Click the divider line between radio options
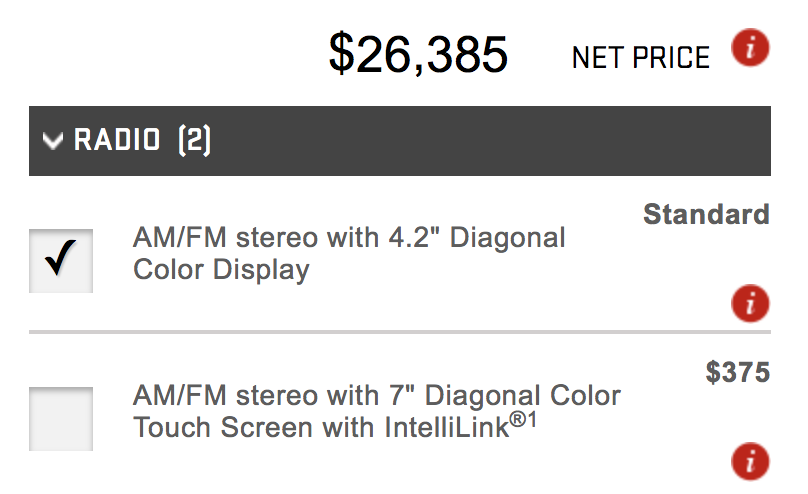808x494 pixels. pyautogui.click(x=400, y=331)
